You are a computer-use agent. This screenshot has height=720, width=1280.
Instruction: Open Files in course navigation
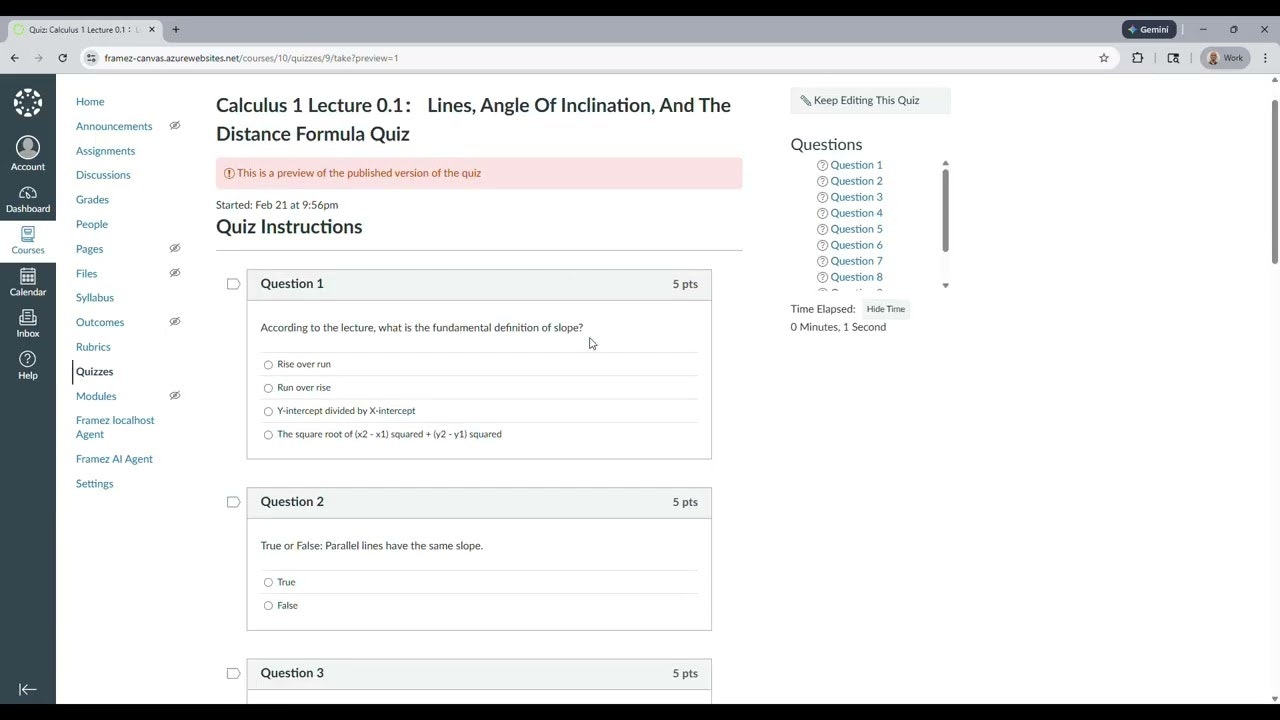click(87, 273)
